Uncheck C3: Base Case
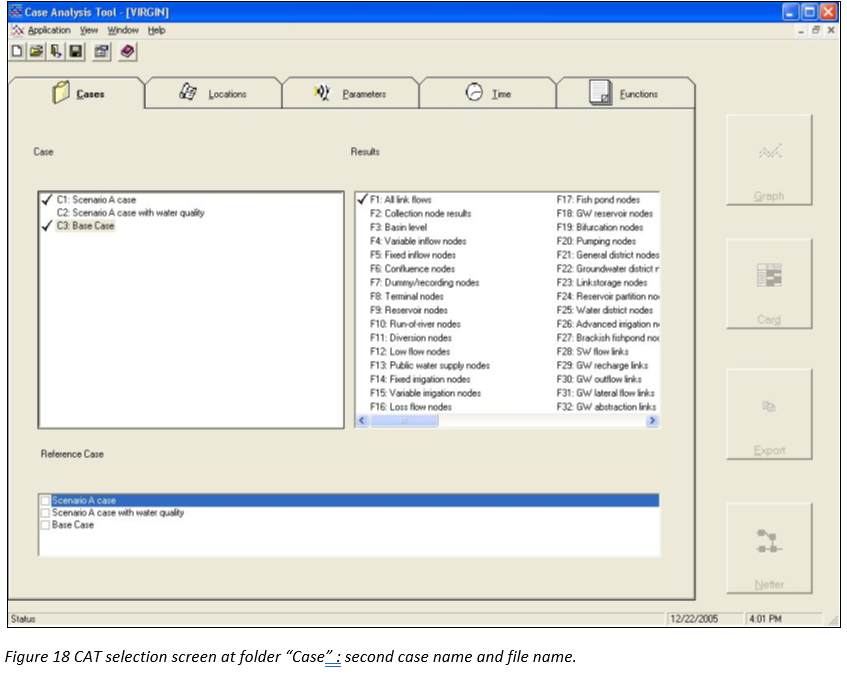The image size is (847, 675). (x=48, y=226)
